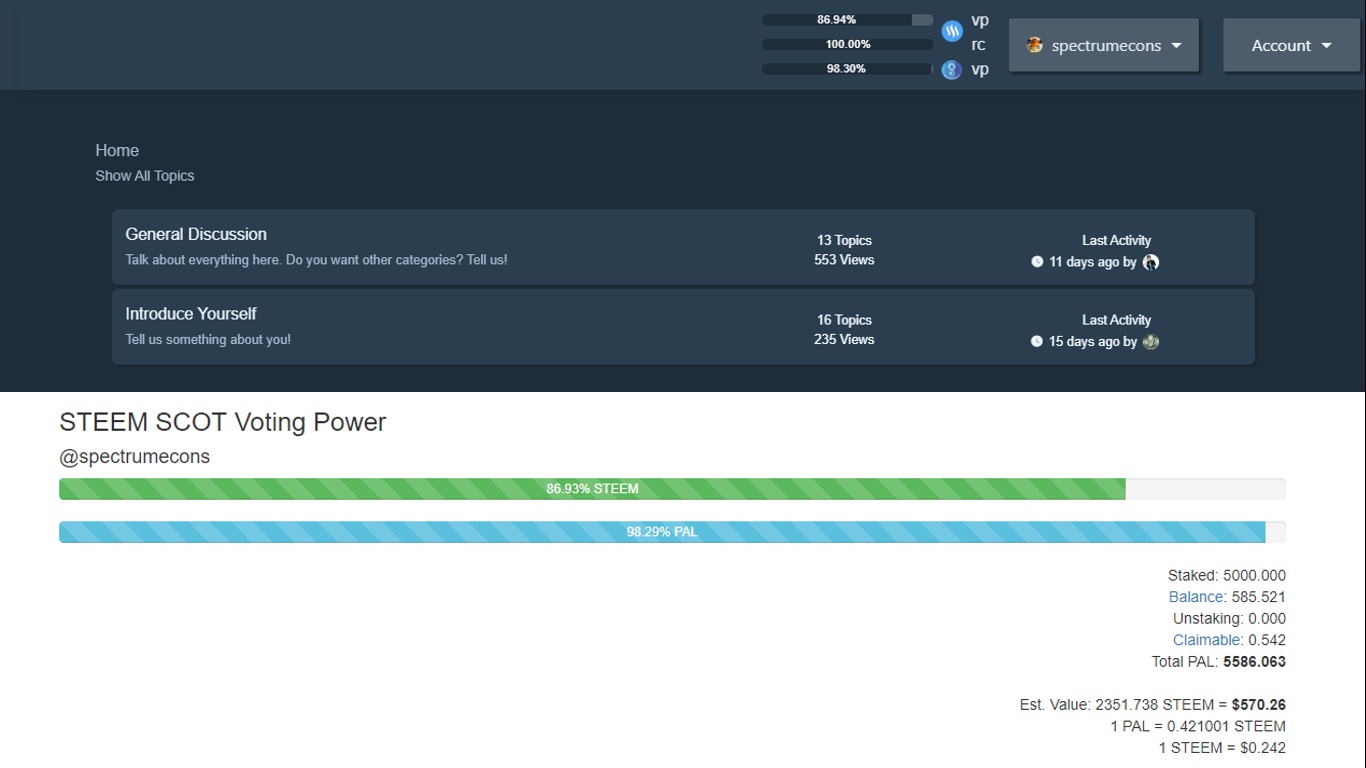Click the 'STEEM SCOT Voting Power' heading
The image size is (1366, 768).
pyautogui.click(x=223, y=422)
